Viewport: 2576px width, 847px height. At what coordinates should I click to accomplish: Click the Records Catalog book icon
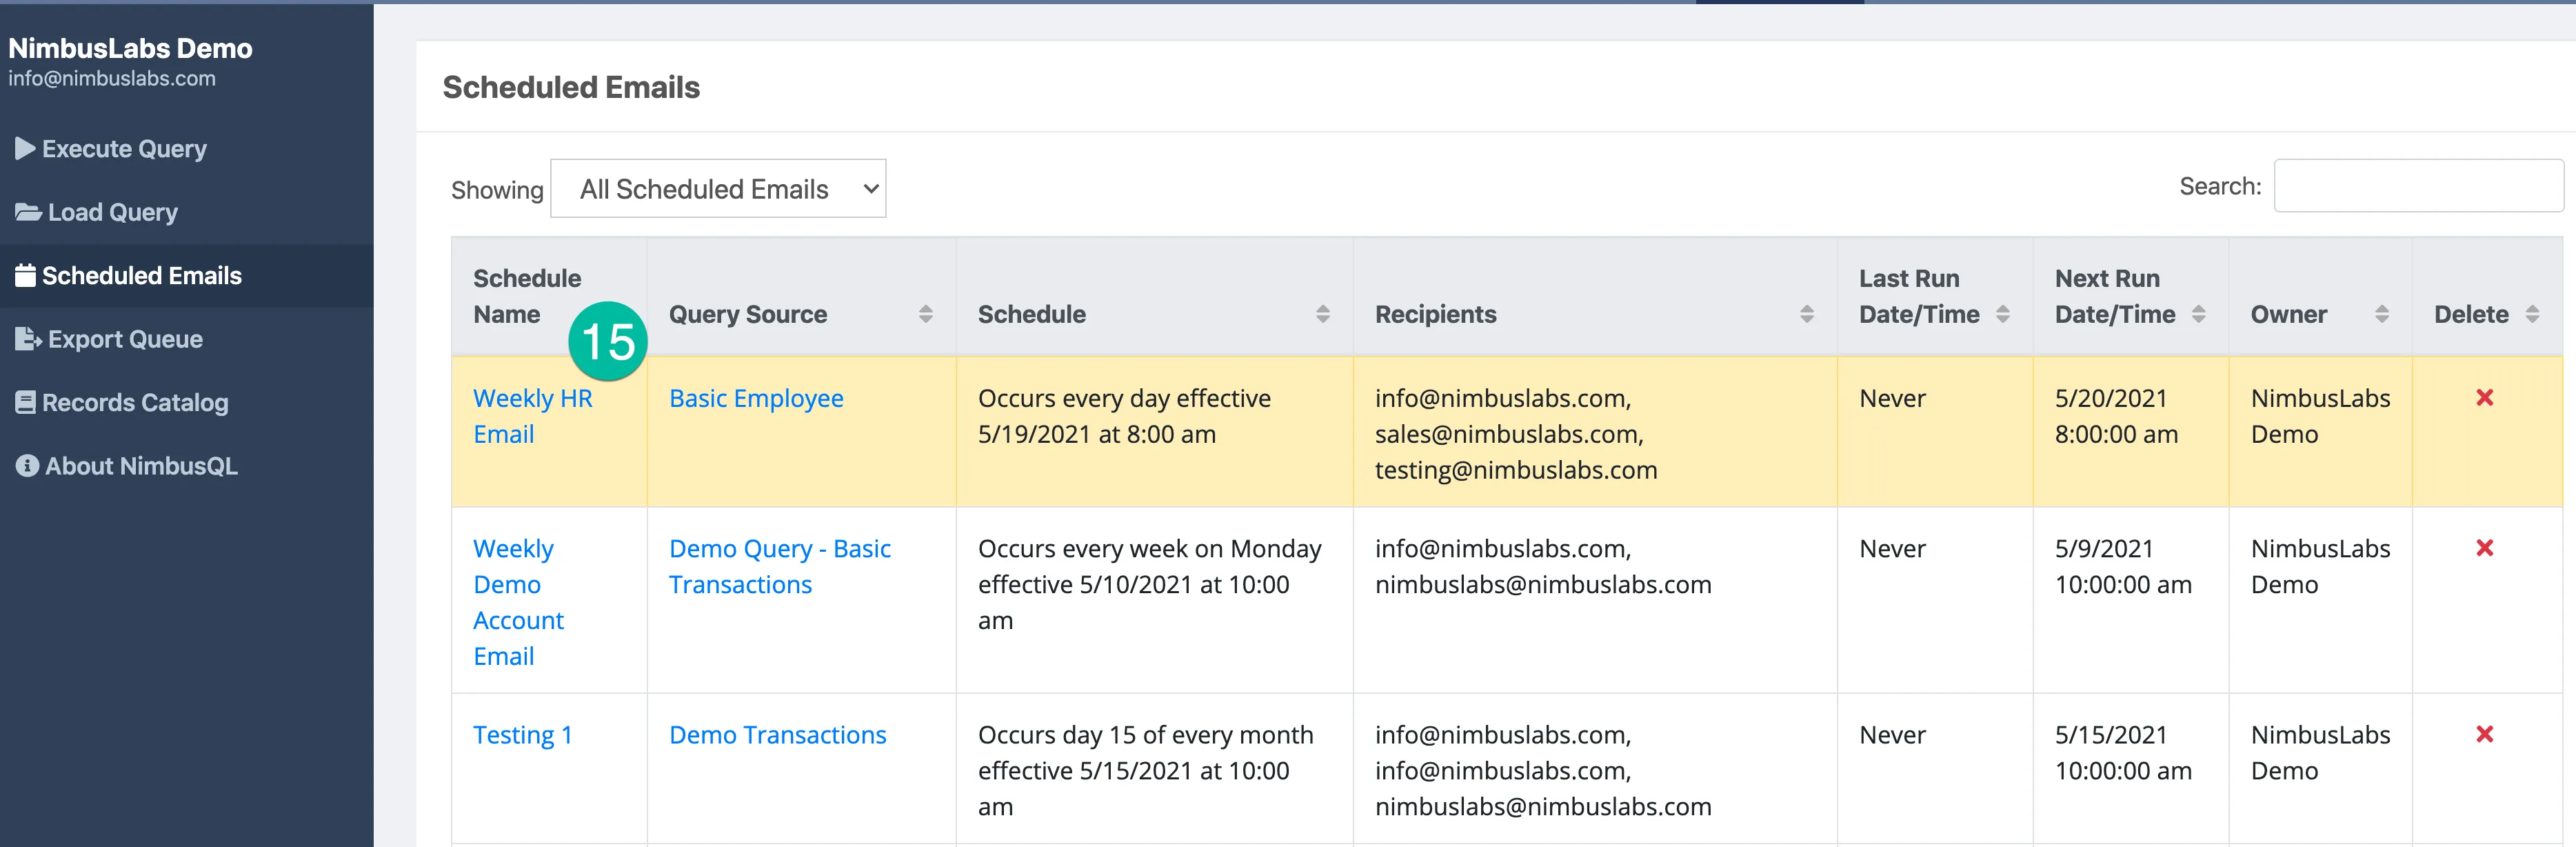pyautogui.click(x=25, y=402)
